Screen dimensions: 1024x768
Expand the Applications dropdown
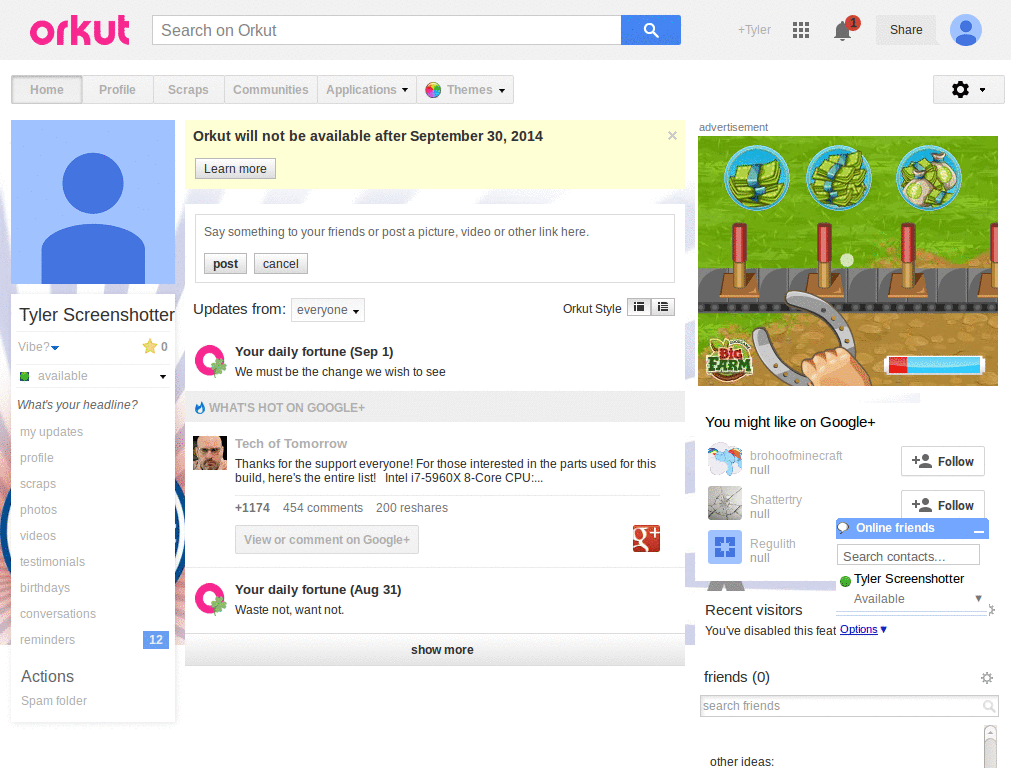pos(367,89)
